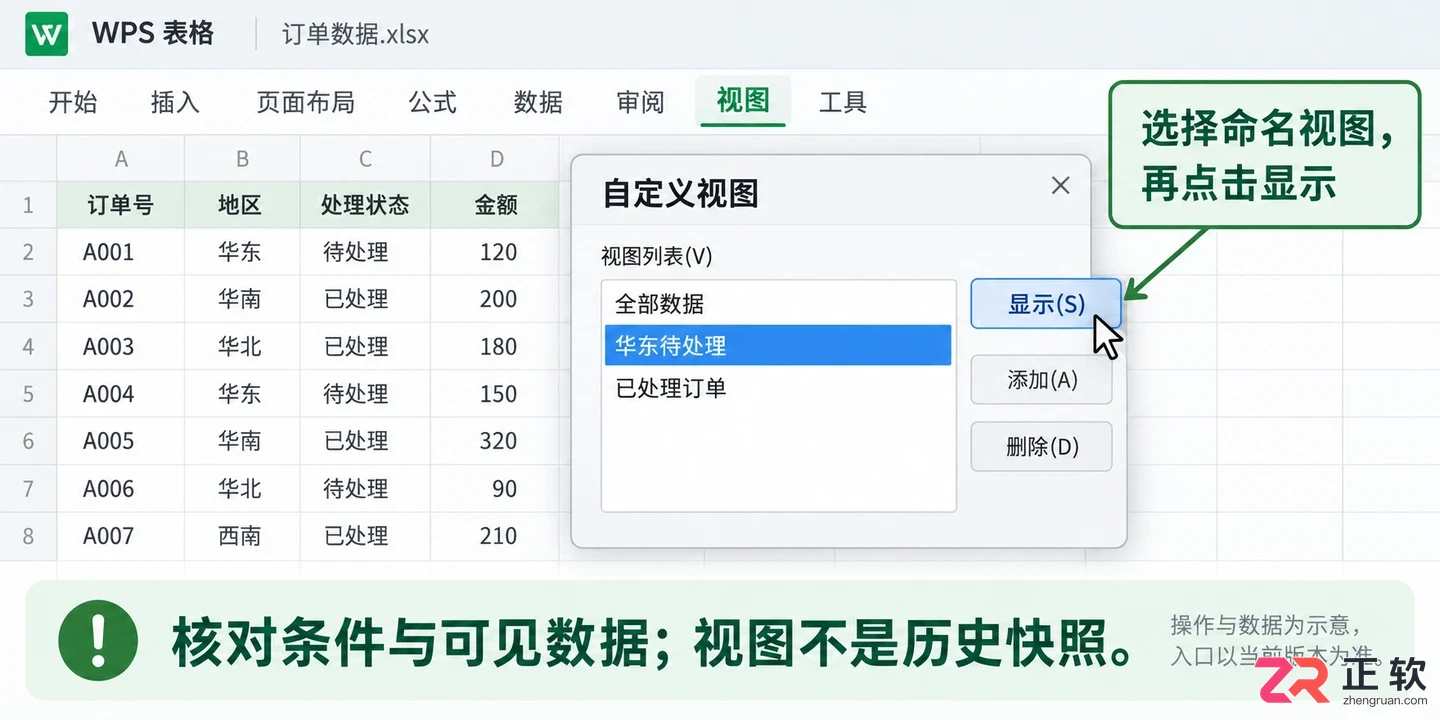
Task: Select column C header
Action: [365, 158]
